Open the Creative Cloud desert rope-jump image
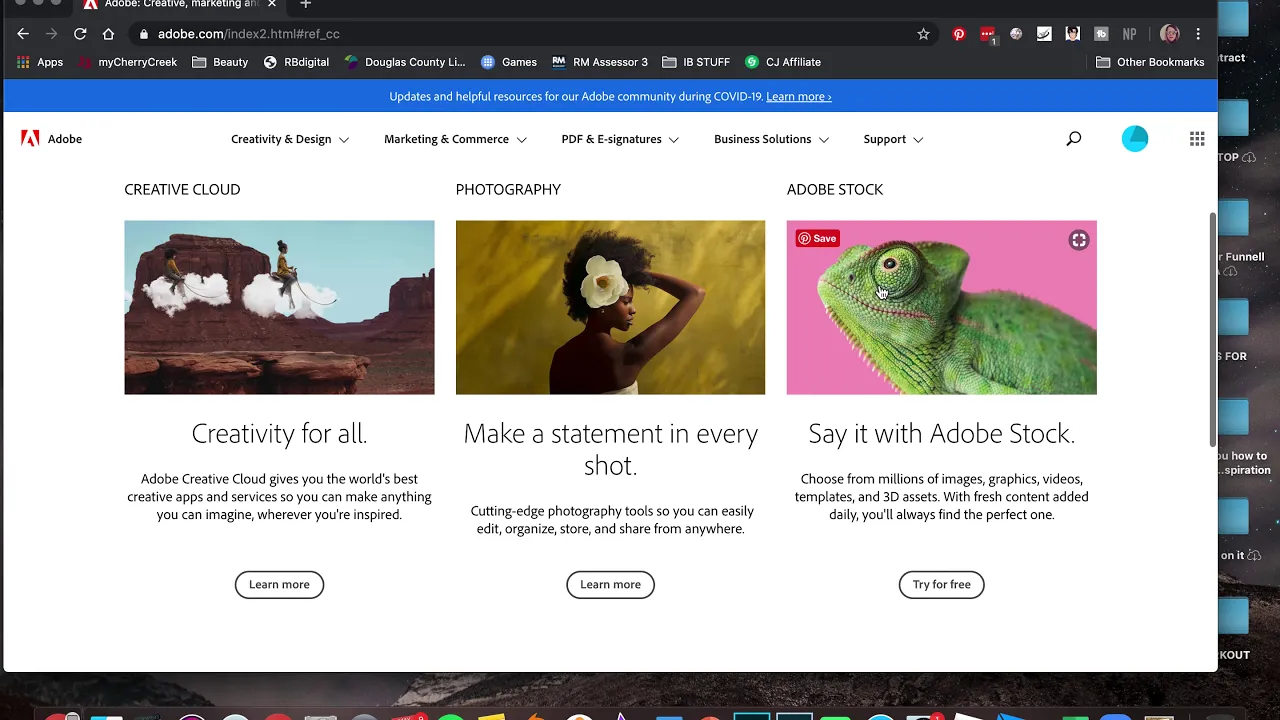The image size is (1280, 720). 279,307
